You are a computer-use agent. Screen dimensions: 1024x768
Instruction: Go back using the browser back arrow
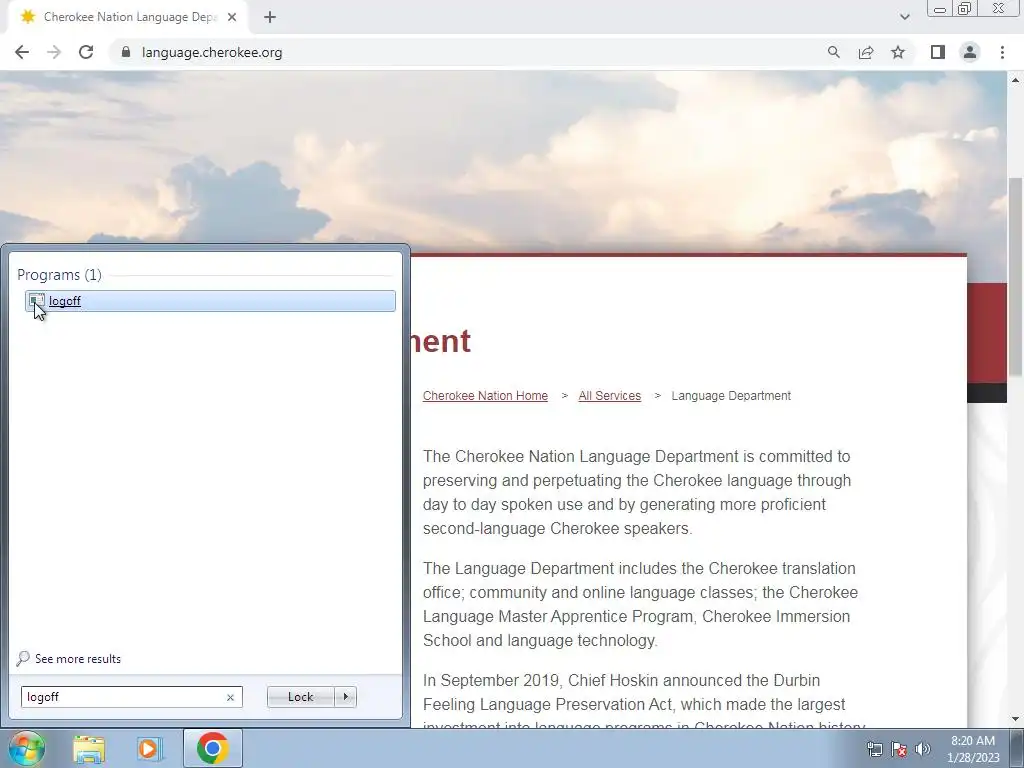point(22,52)
